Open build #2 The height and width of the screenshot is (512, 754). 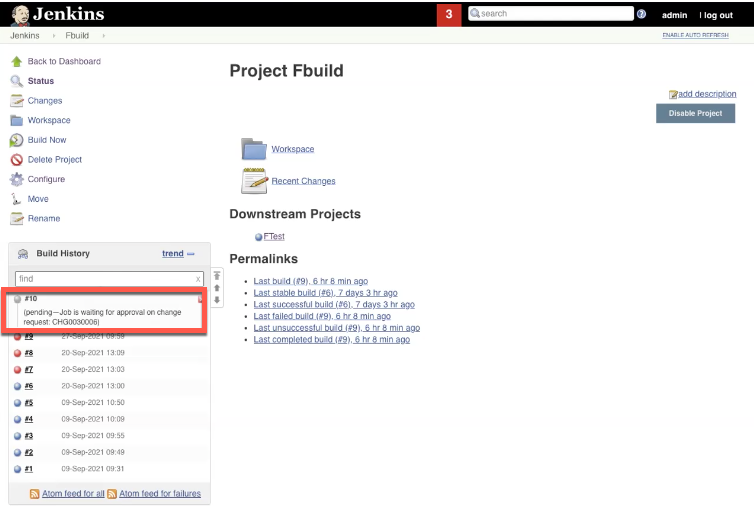[x=29, y=453]
